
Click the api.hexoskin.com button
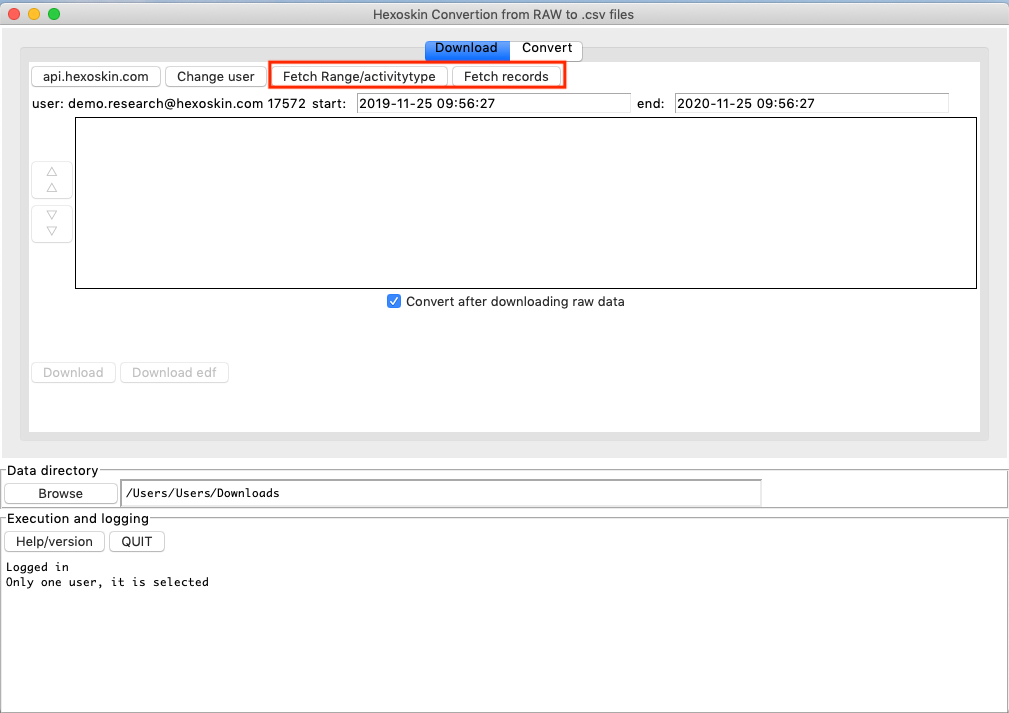[96, 77]
